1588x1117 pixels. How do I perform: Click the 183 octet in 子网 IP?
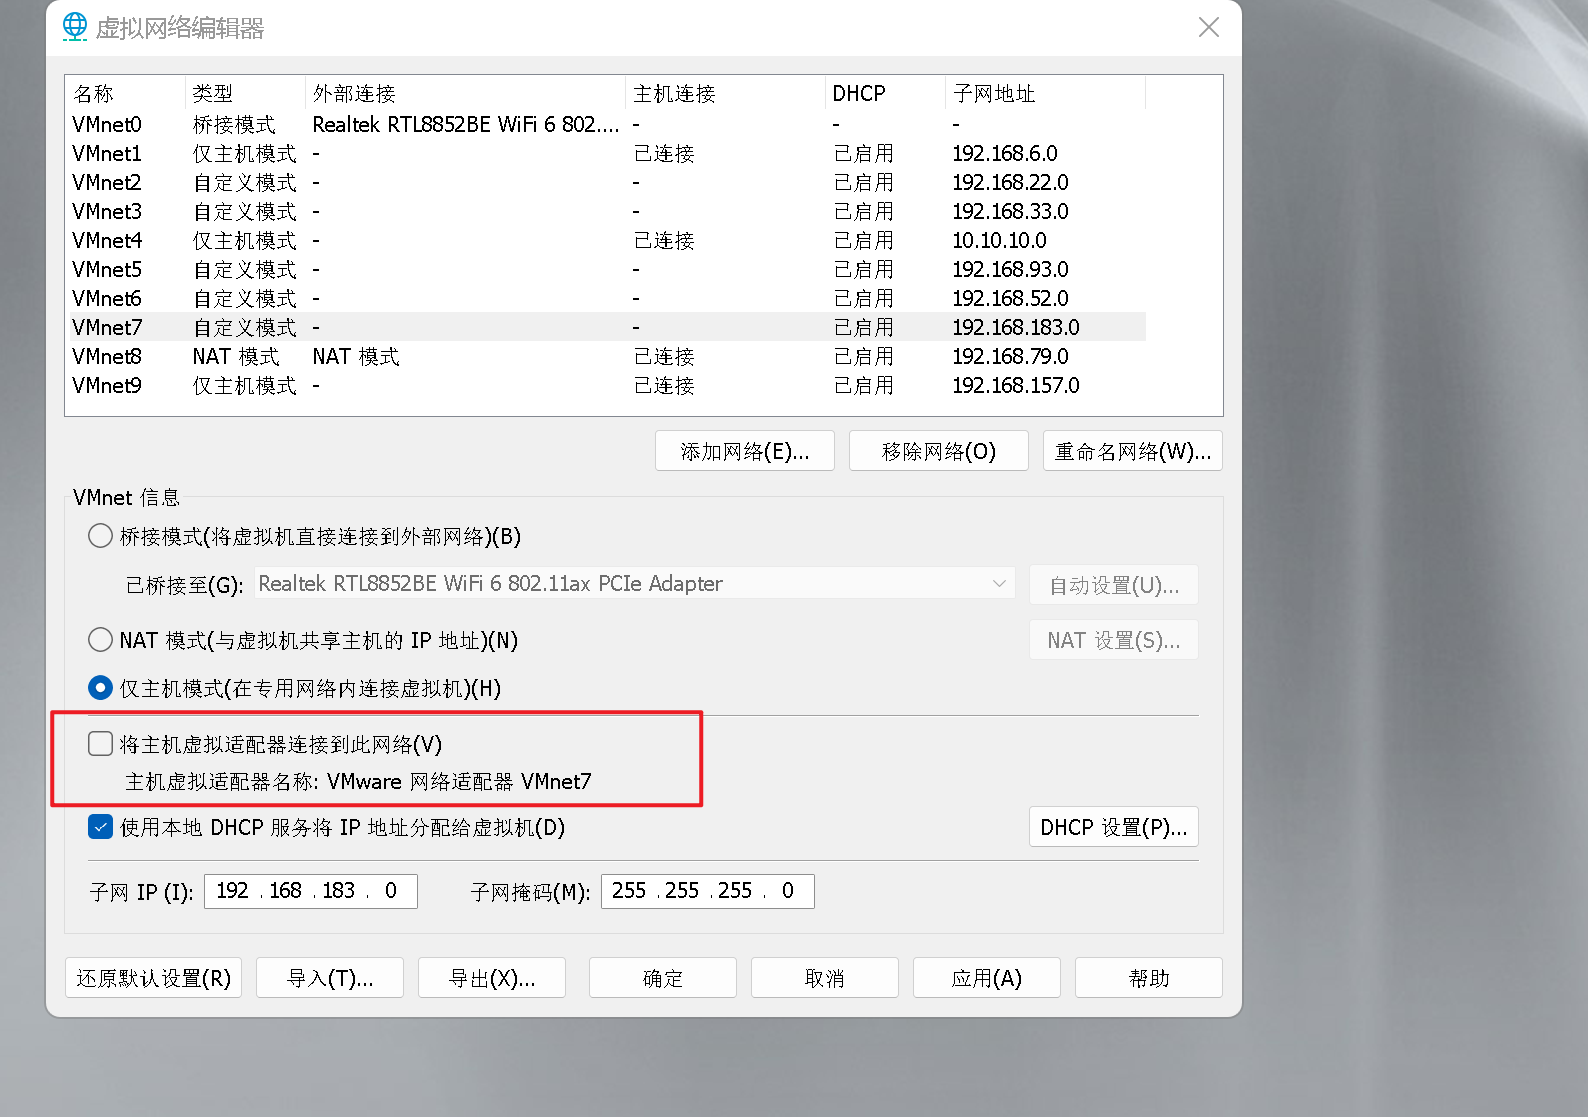[x=338, y=890]
